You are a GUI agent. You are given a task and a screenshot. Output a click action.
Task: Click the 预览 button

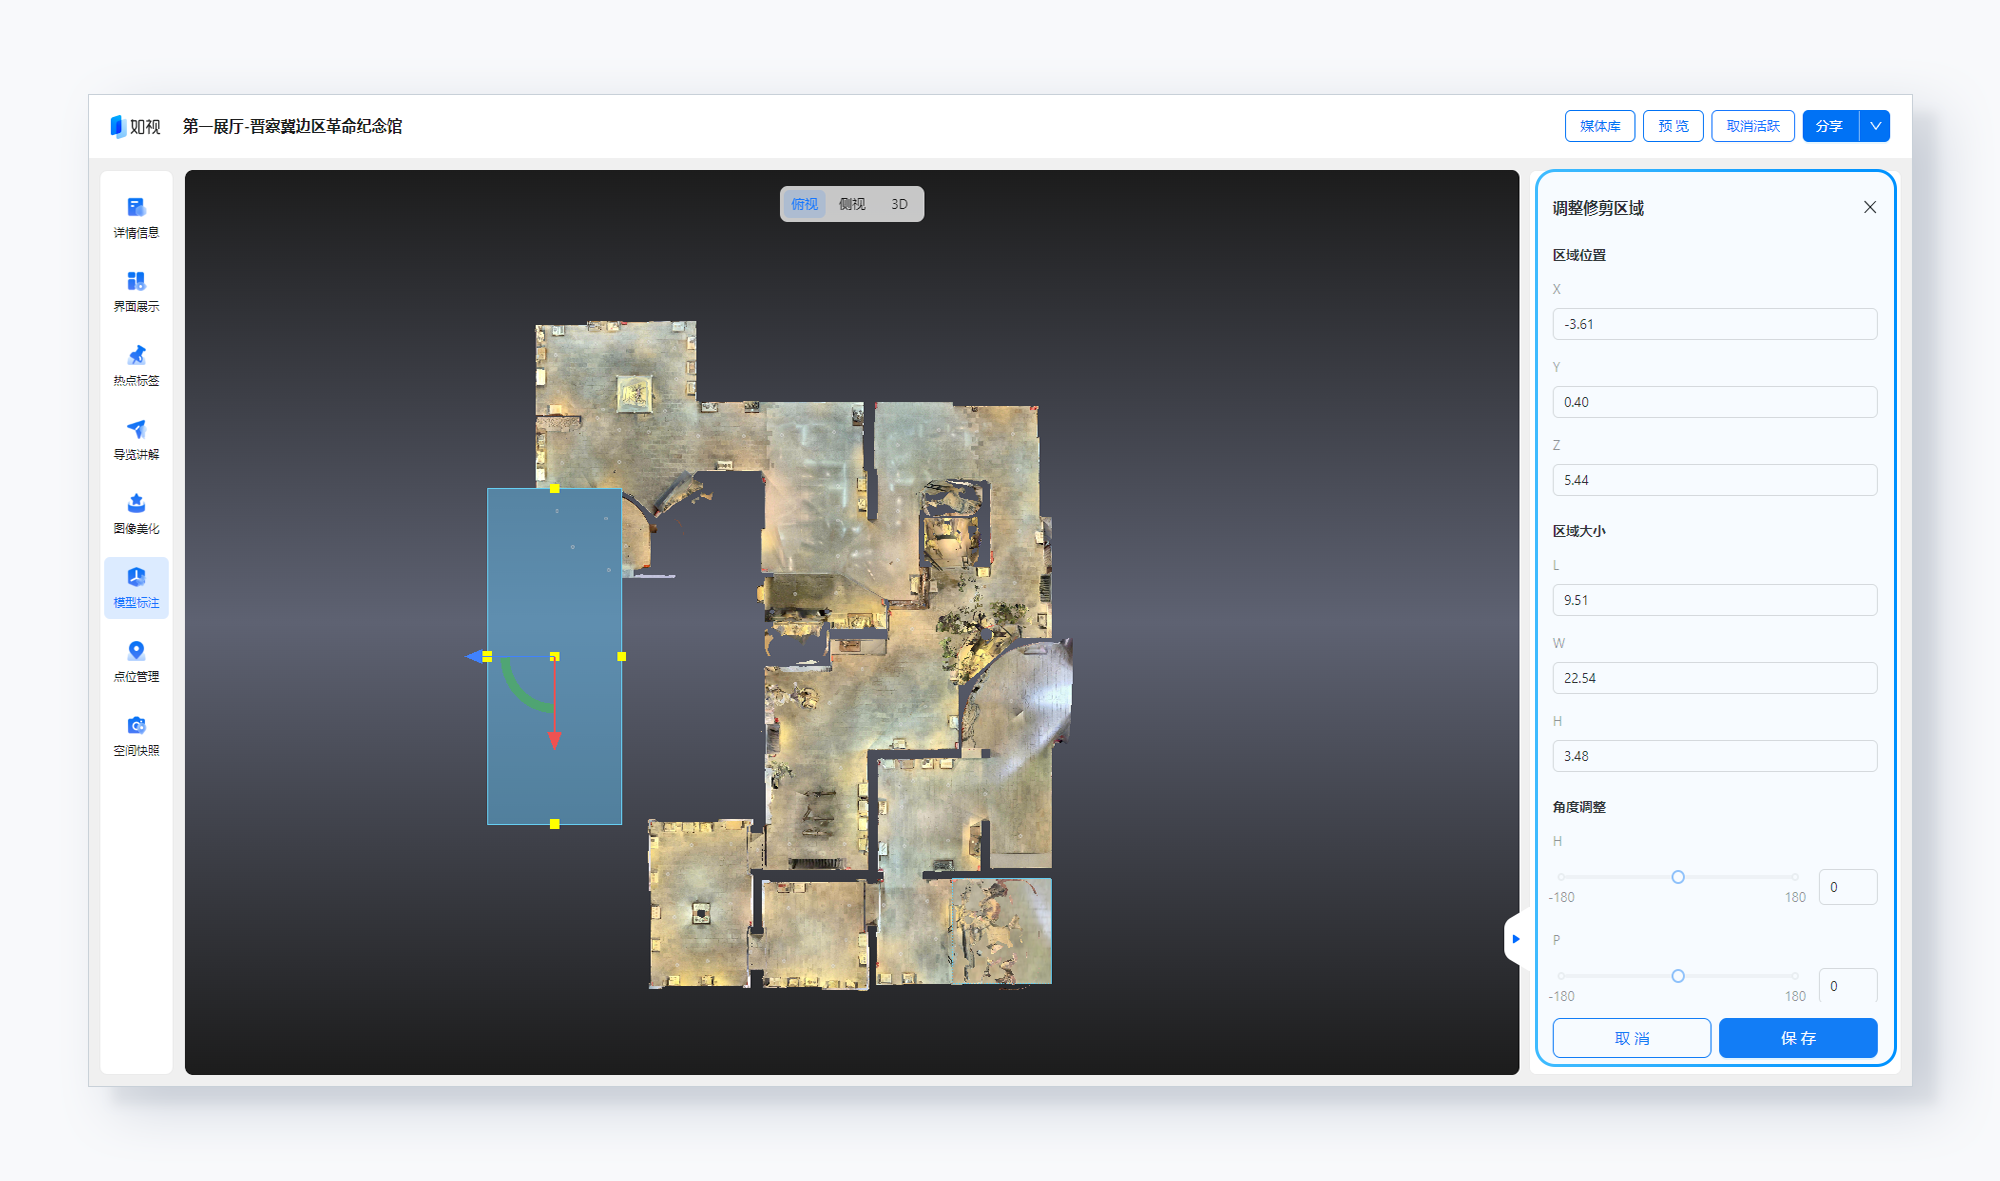tap(1673, 126)
